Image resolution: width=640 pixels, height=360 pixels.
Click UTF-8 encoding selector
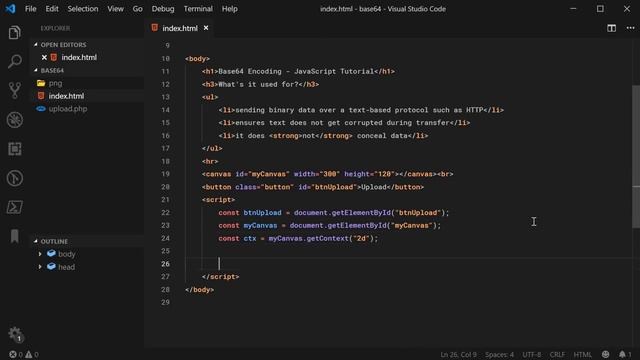point(532,354)
